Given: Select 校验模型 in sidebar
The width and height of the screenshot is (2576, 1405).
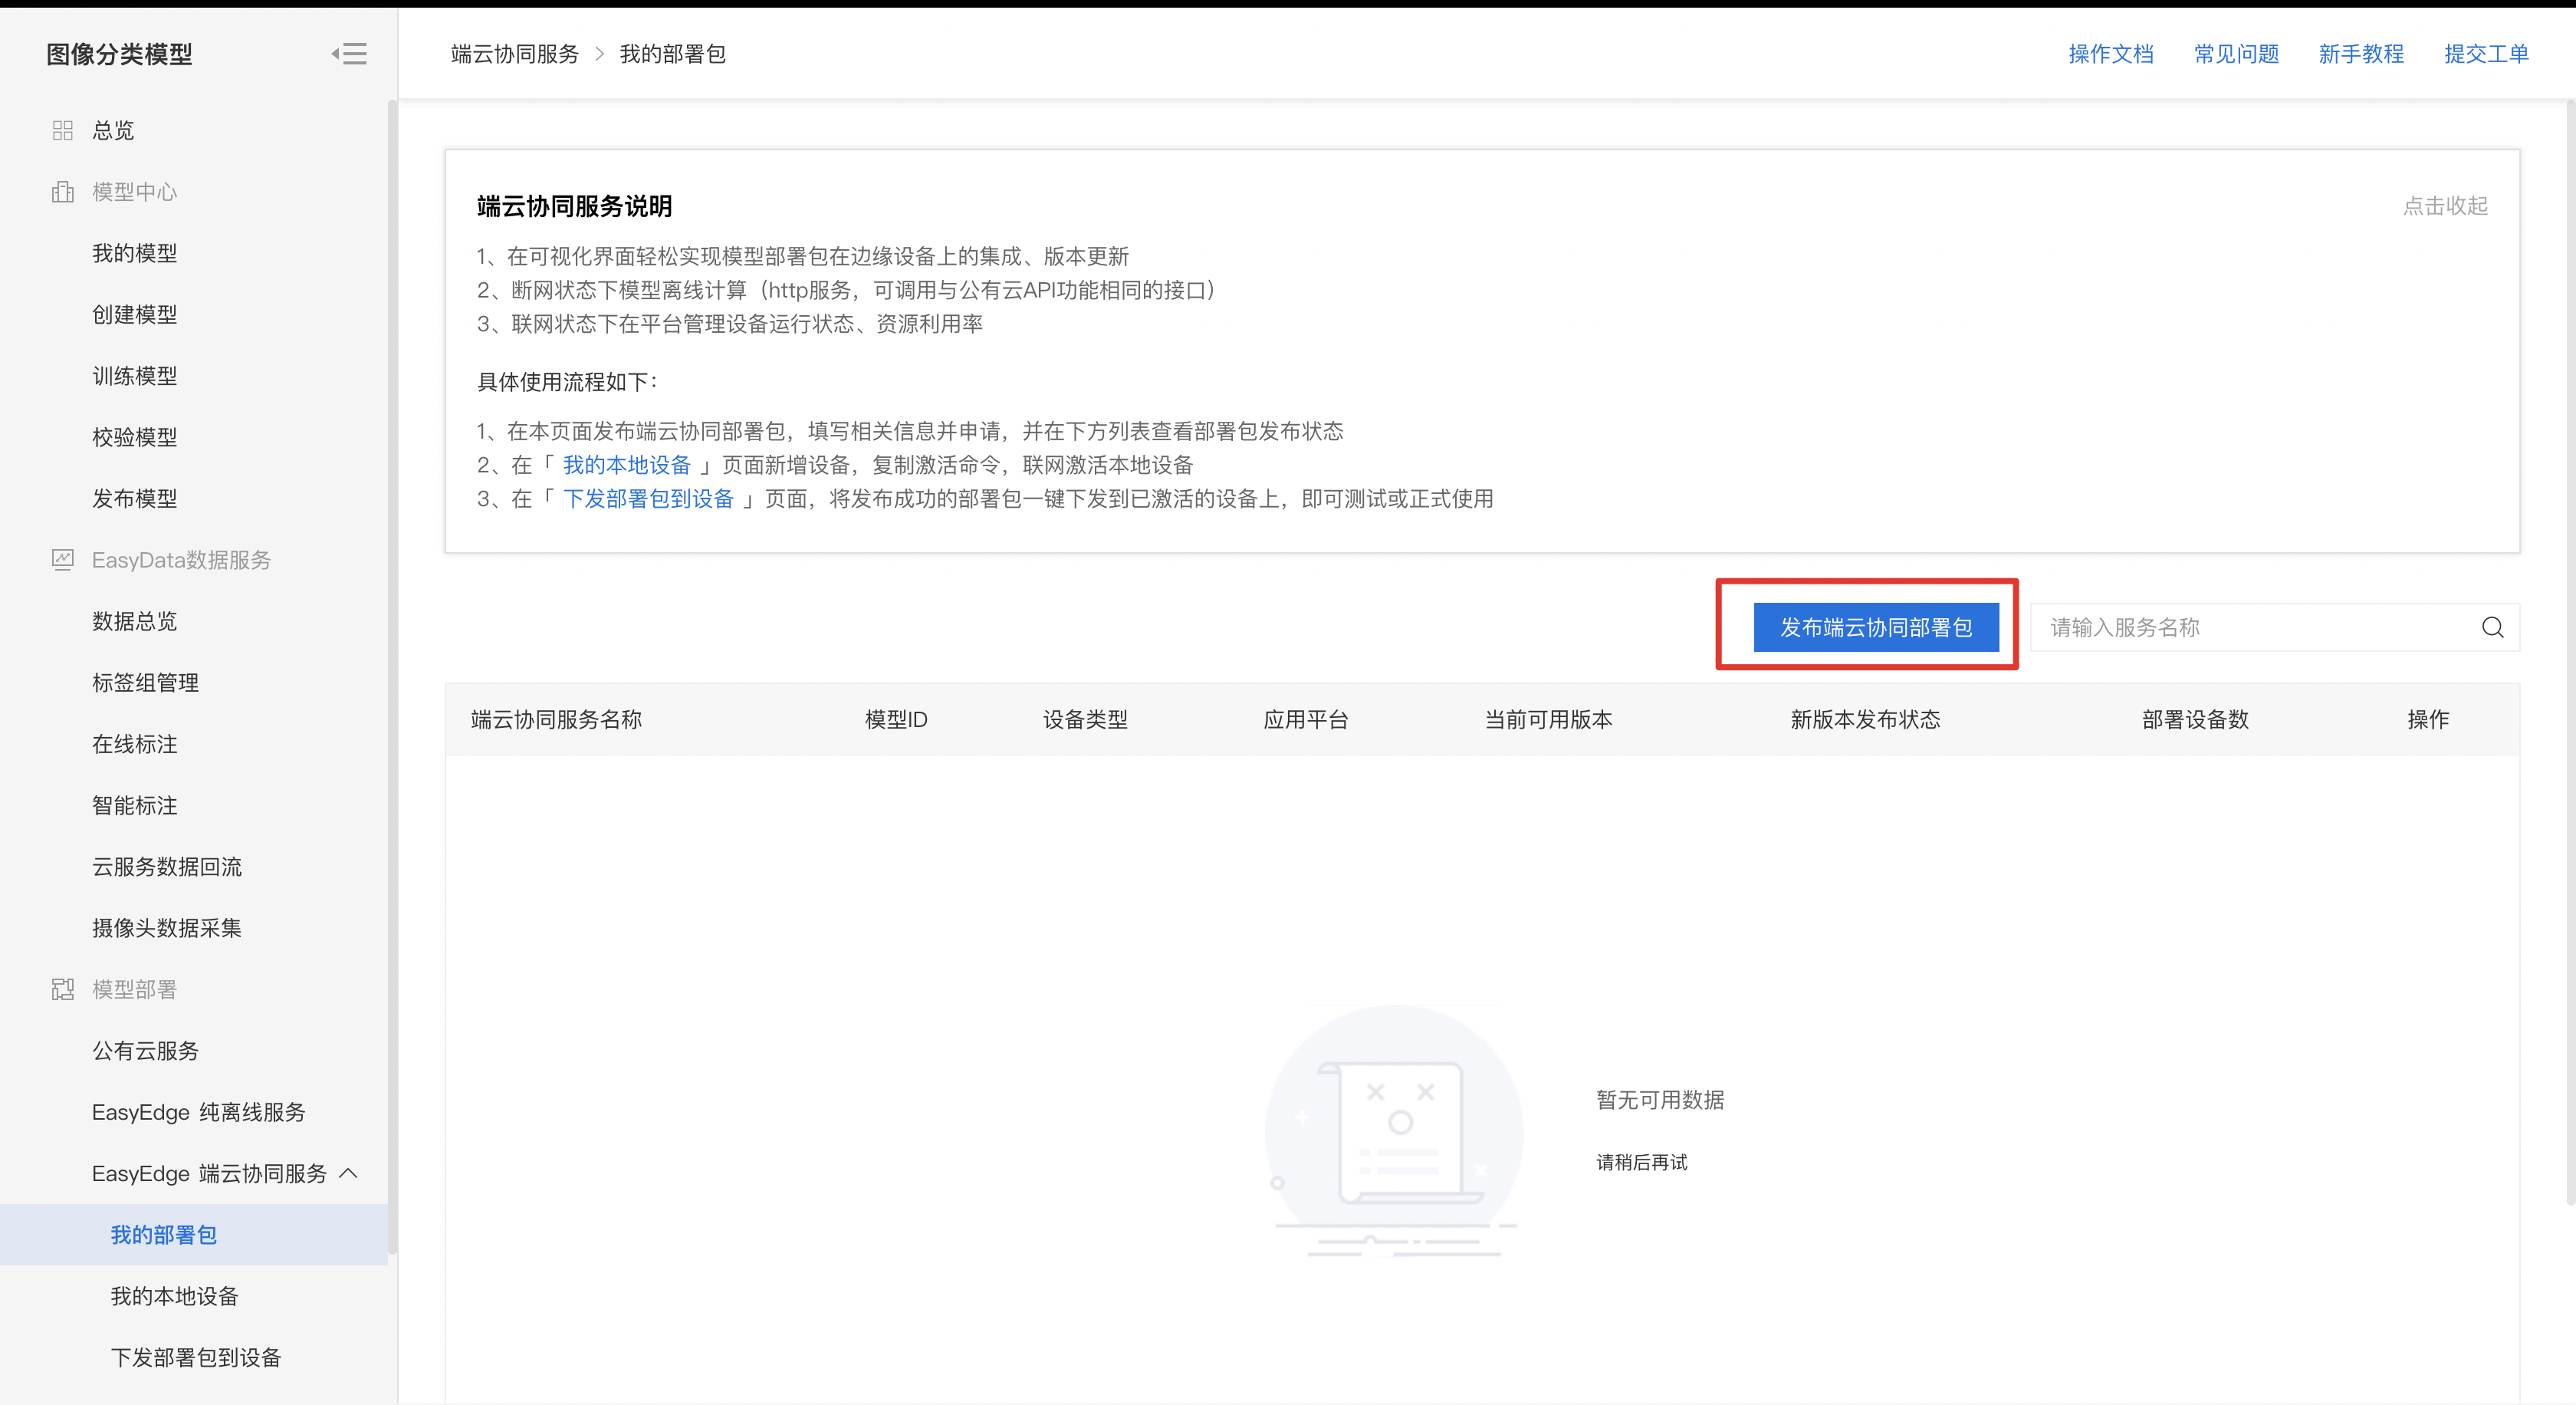Looking at the screenshot, I should [x=135, y=437].
